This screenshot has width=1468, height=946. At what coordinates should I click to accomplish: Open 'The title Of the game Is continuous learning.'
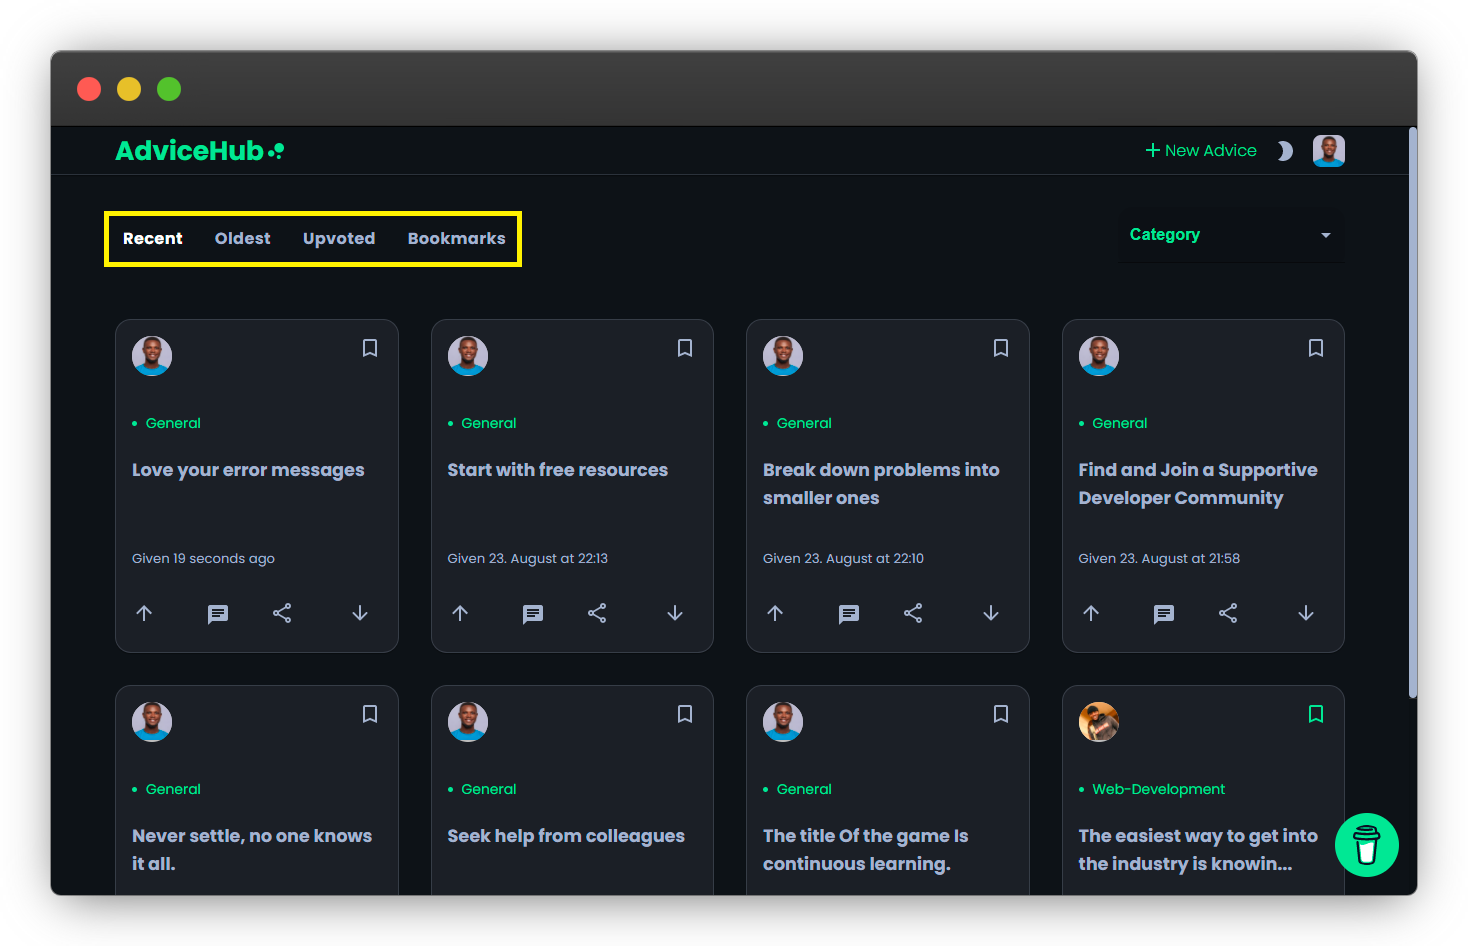[x=866, y=850]
